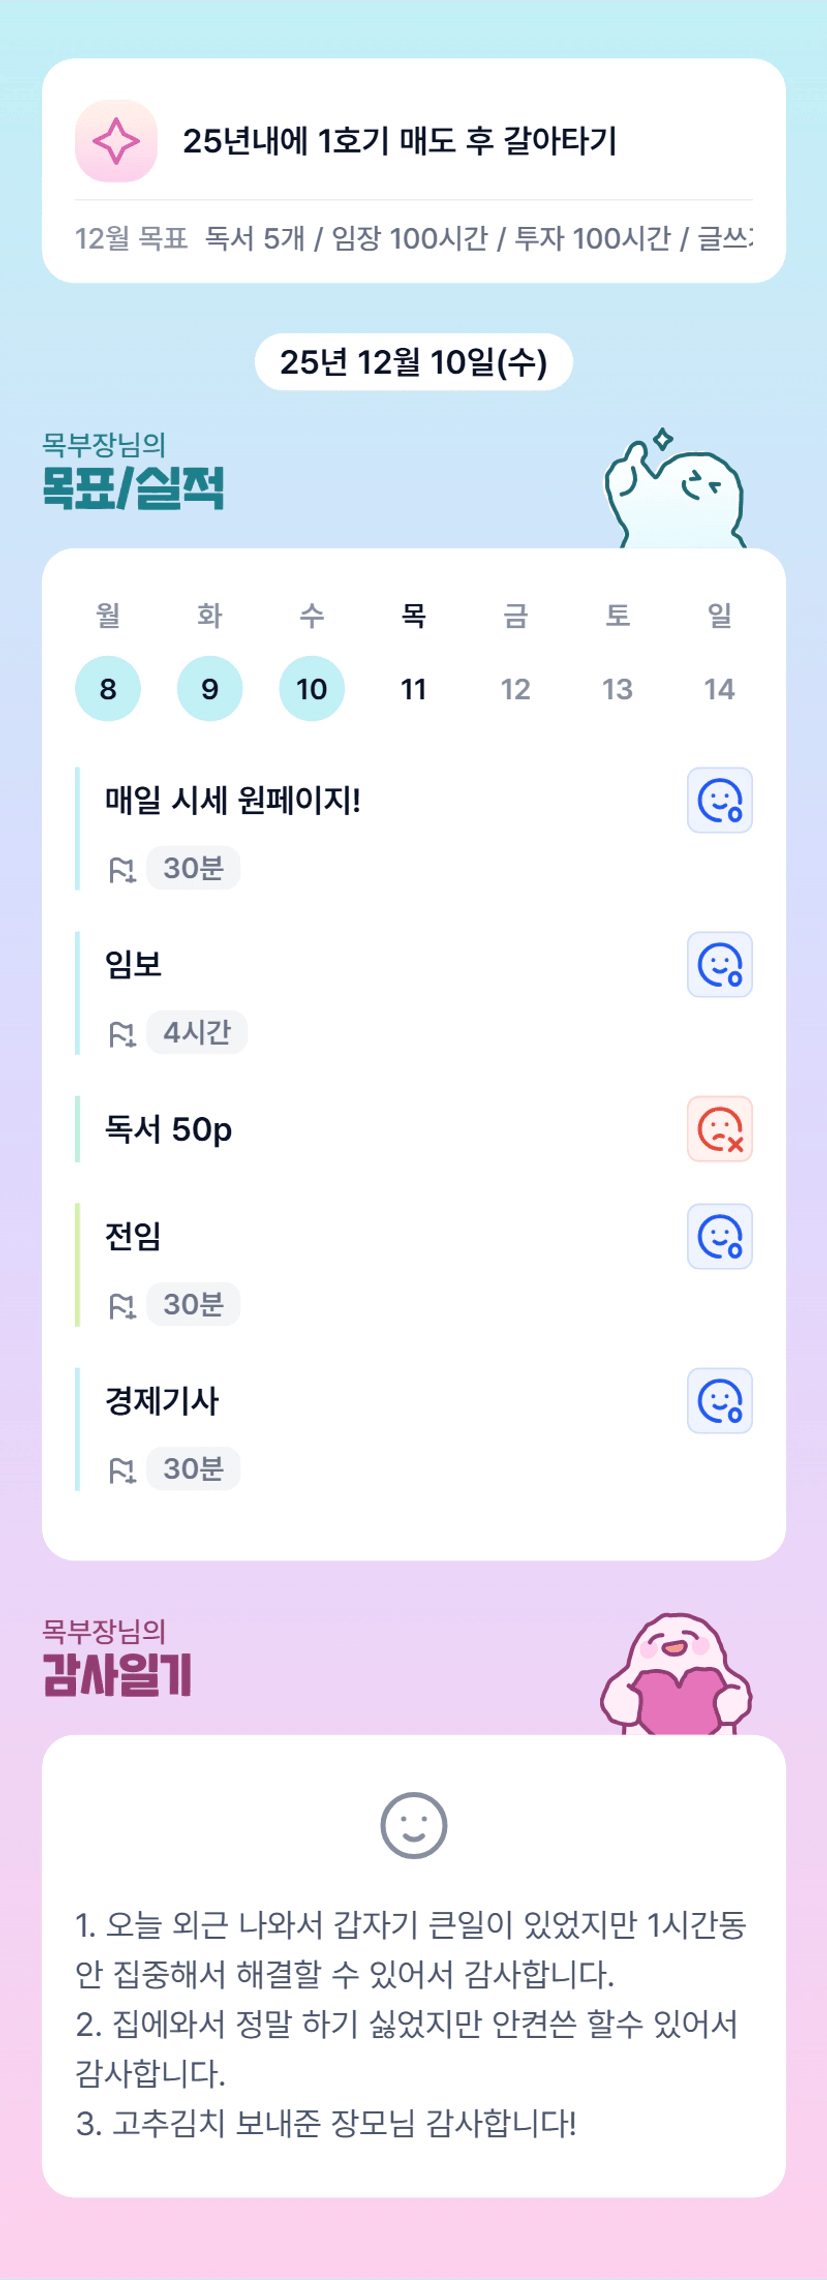Toggle the smiley status icon for 임보

(x=719, y=965)
